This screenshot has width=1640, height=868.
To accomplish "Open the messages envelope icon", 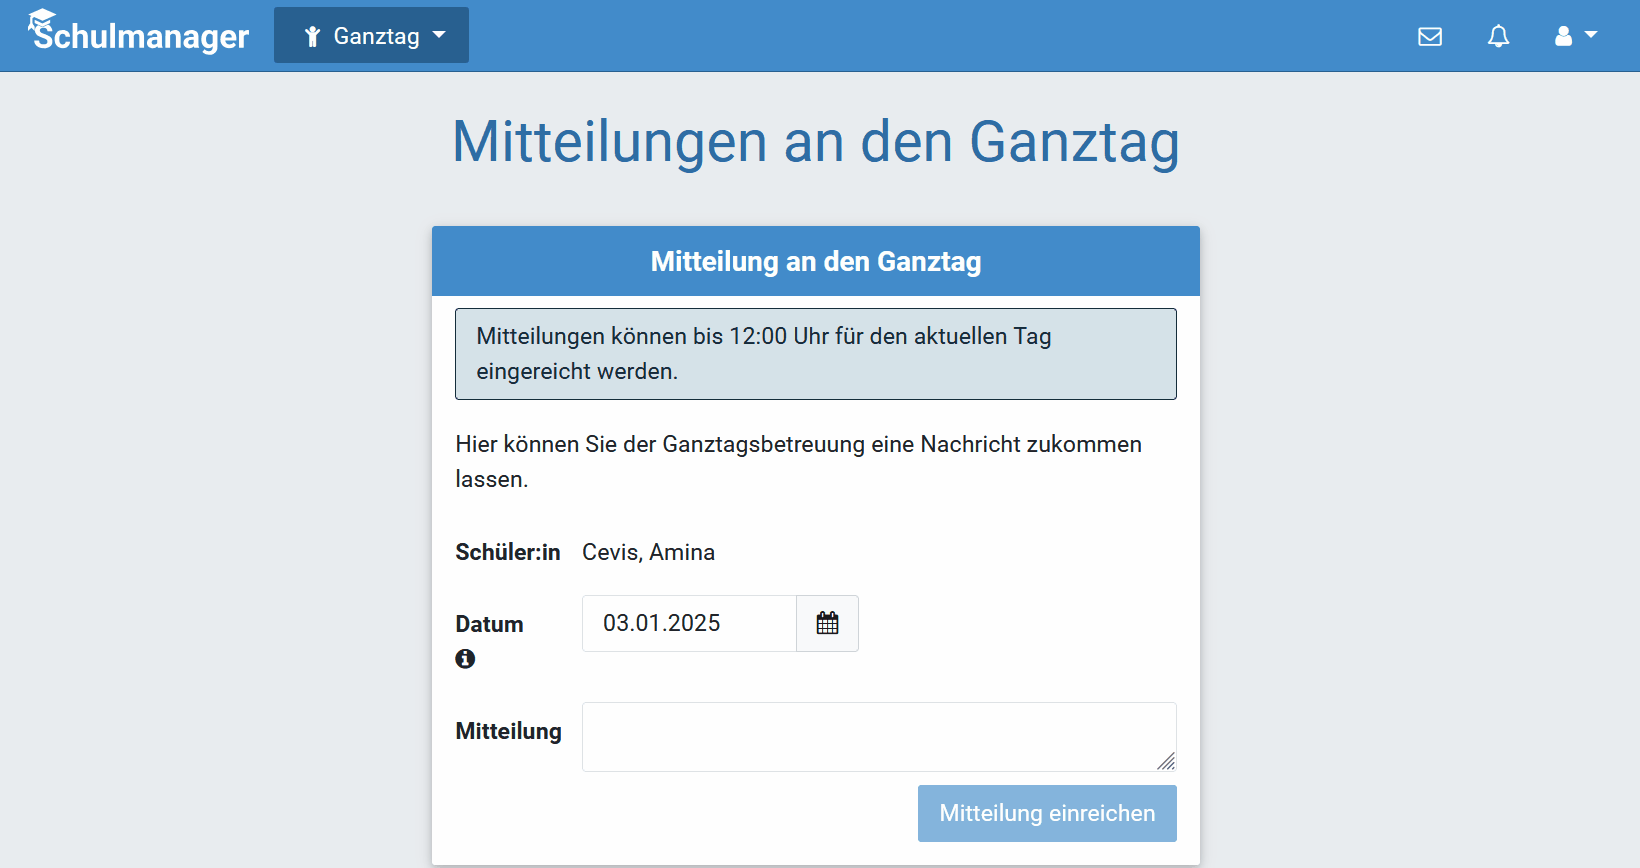I will tap(1430, 36).
